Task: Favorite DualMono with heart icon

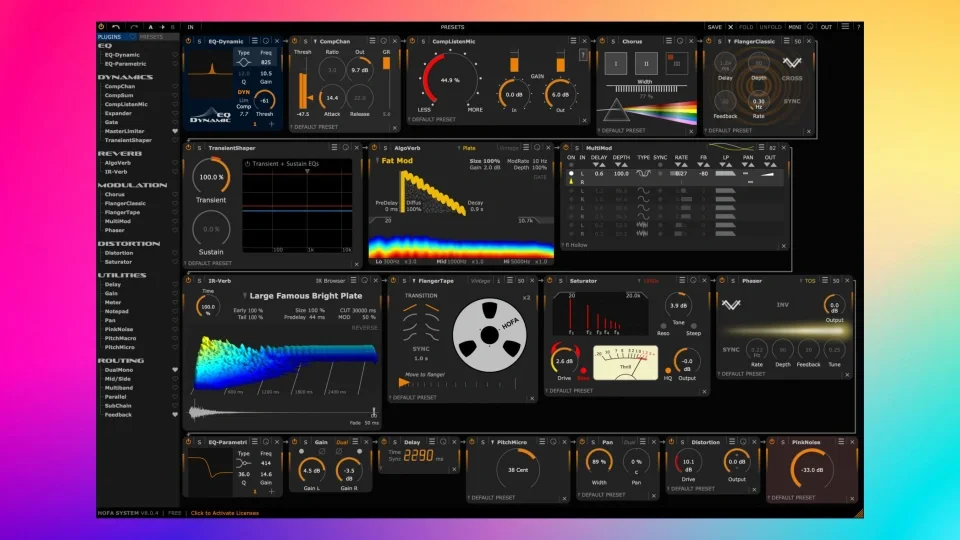Action: click(x=174, y=370)
